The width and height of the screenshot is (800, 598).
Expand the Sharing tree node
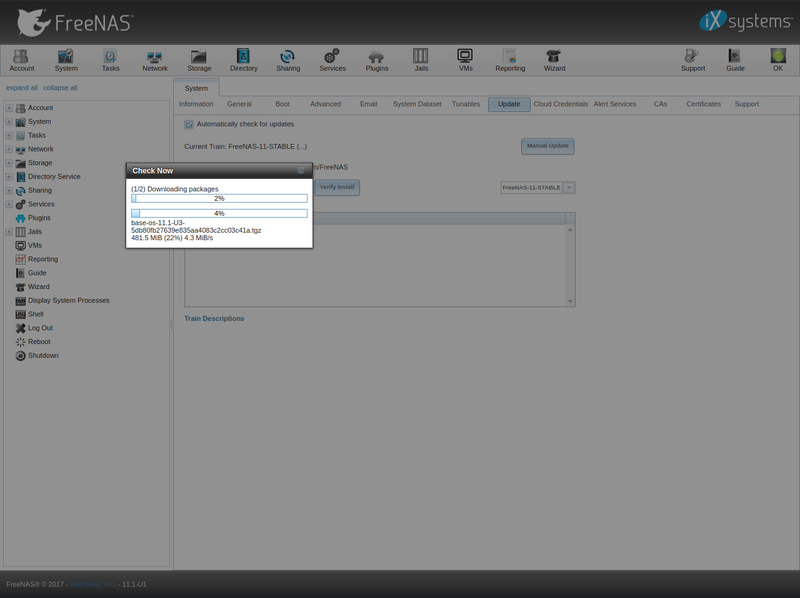[x=9, y=191]
